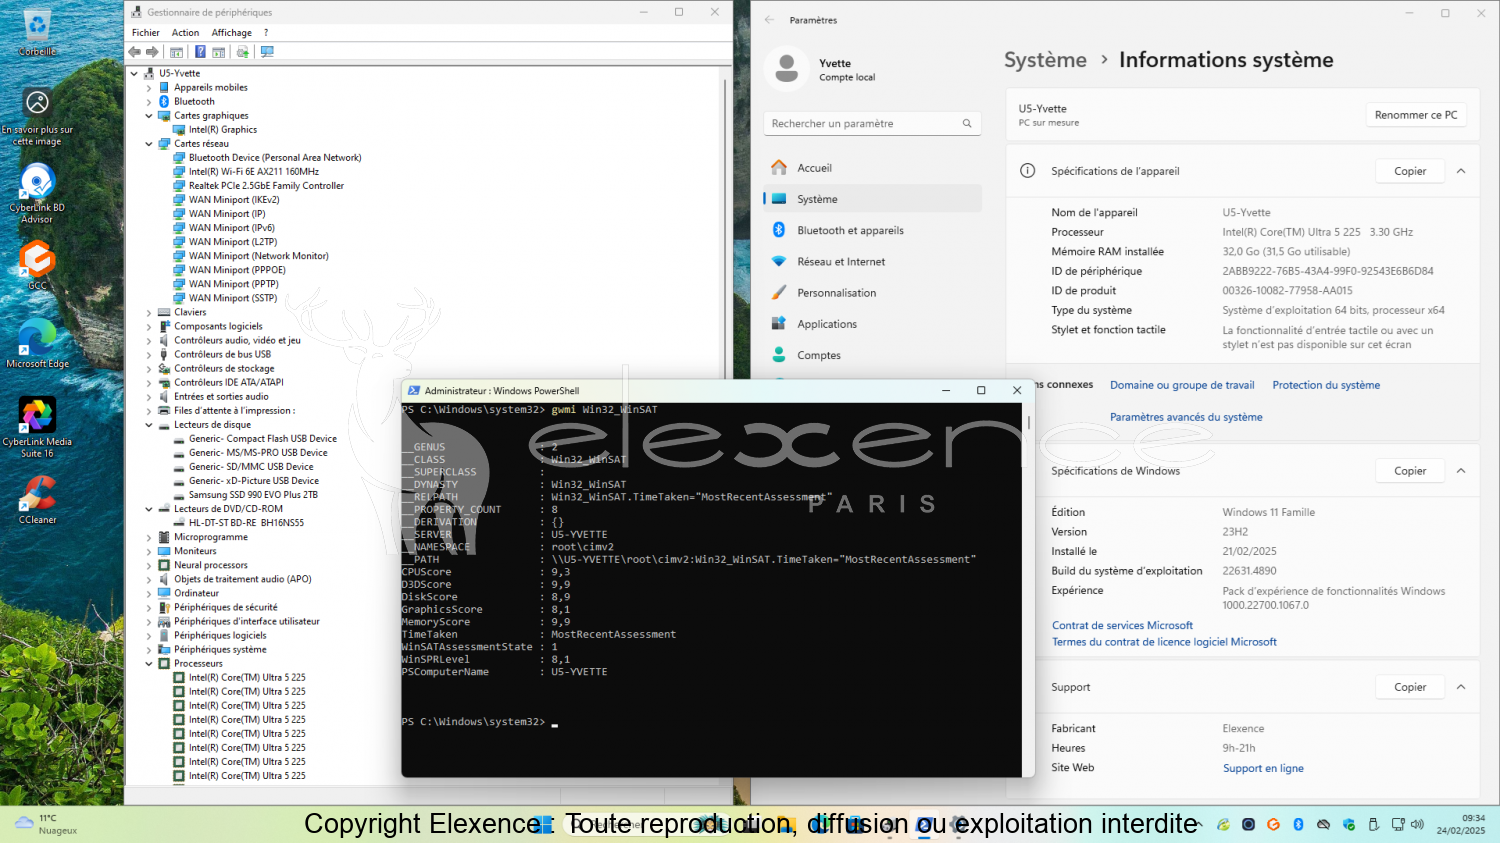Collapse the Lecteurs de disque node
The image size is (1500, 843).
149,425
